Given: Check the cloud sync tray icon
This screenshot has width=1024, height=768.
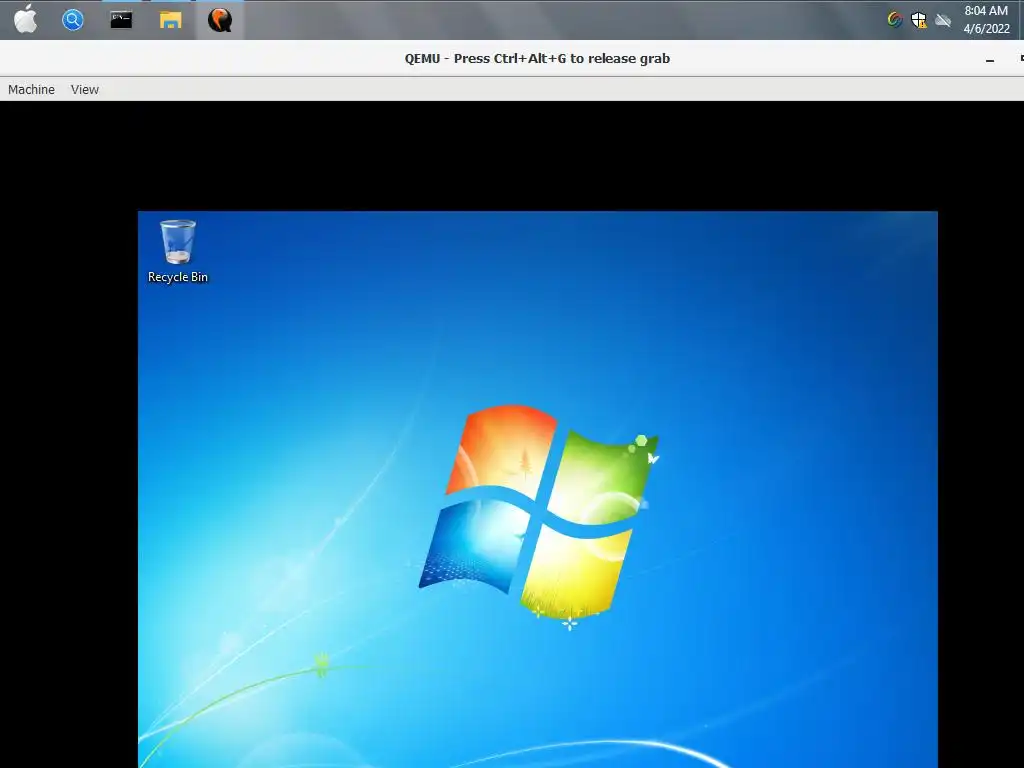Looking at the screenshot, I should pos(943,20).
